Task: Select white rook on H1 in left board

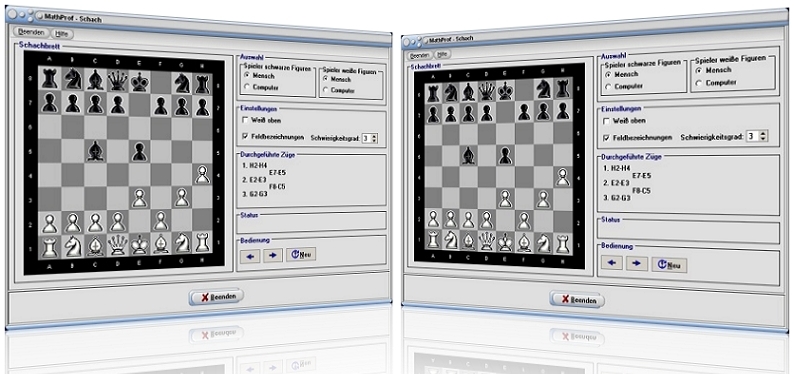Action: point(203,242)
